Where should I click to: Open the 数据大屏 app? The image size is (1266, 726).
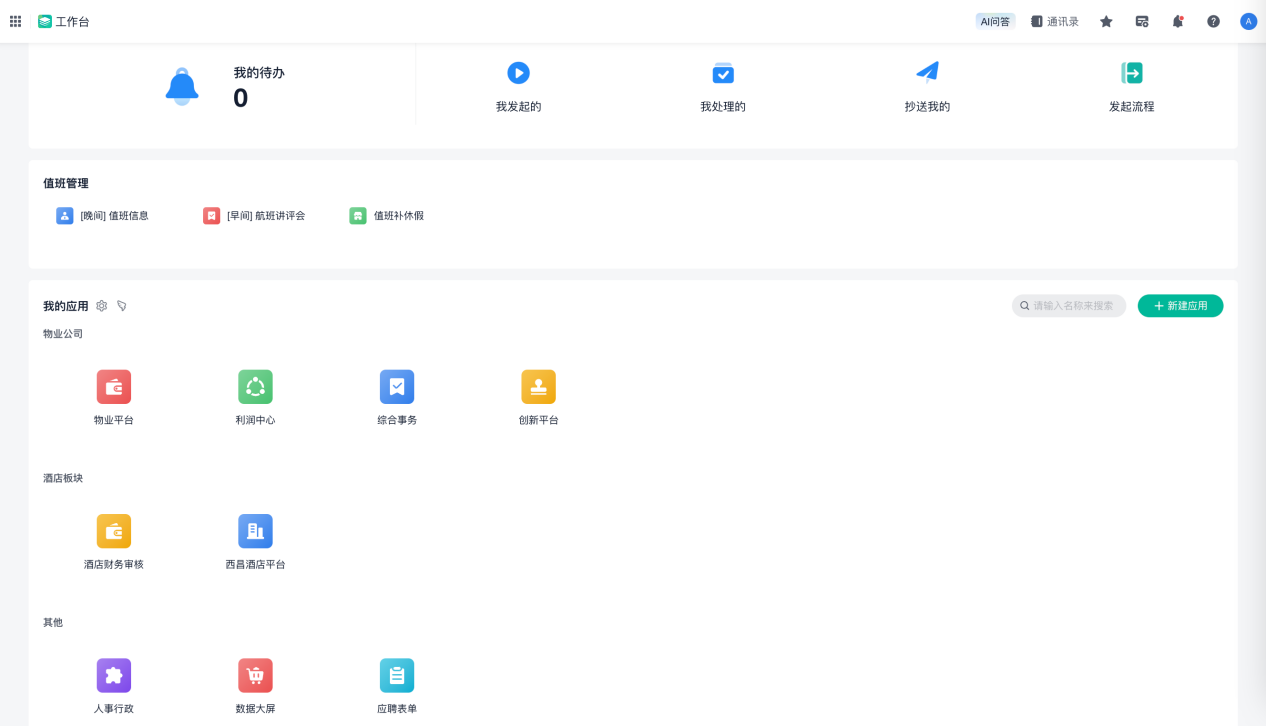click(x=255, y=675)
